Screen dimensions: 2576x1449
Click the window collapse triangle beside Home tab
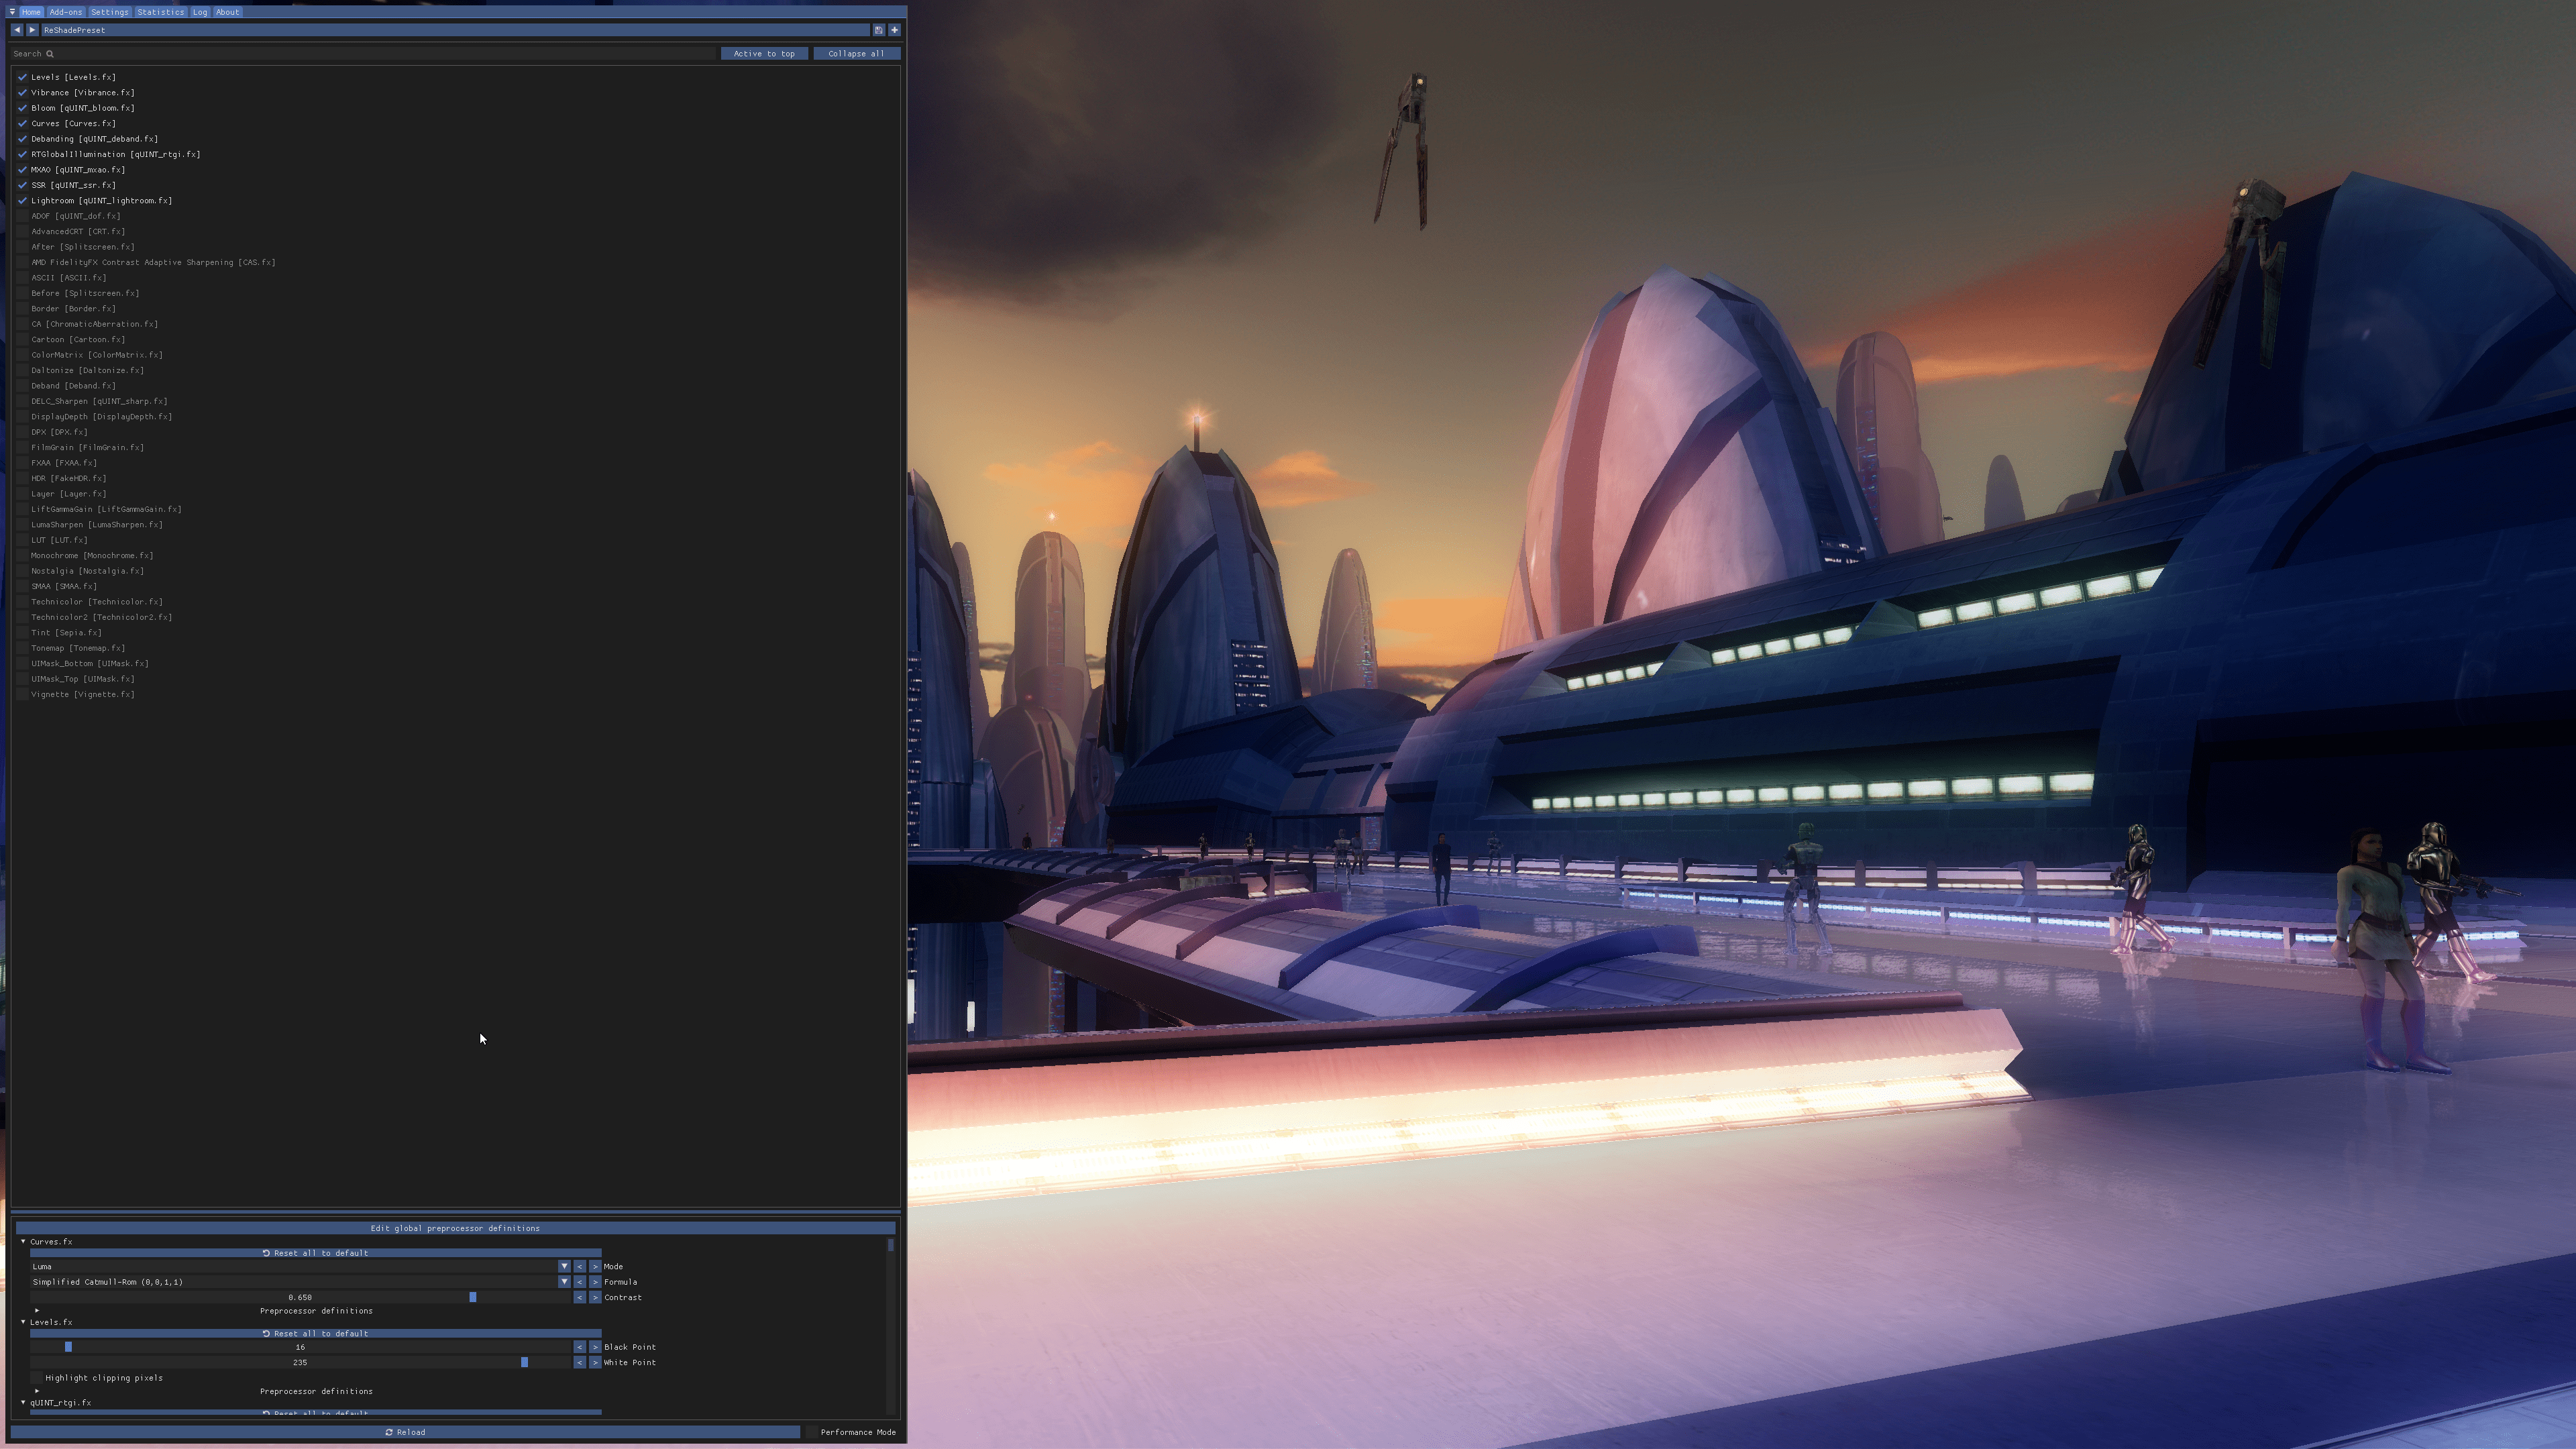pyautogui.click(x=12, y=12)
